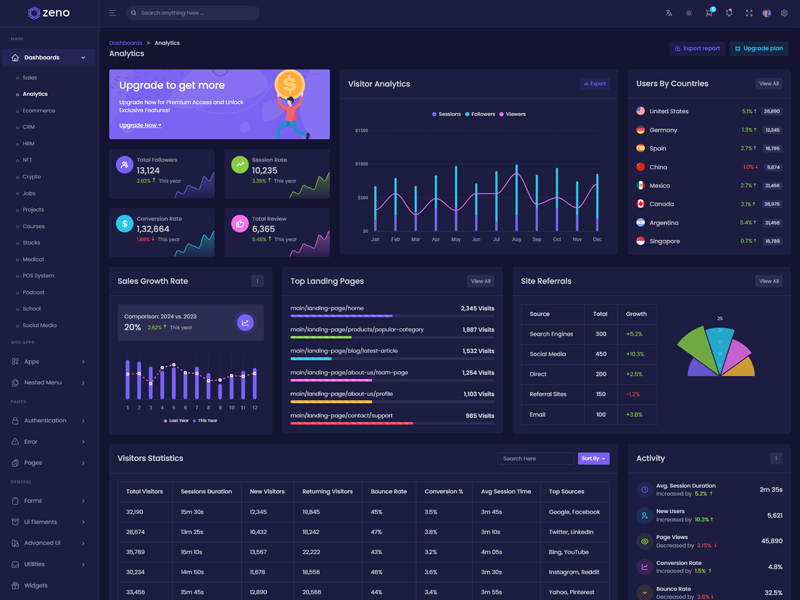Open the Crypto dashboard item
The height and width of the screenshot is (600, 800).
click(x=32, y=177)
